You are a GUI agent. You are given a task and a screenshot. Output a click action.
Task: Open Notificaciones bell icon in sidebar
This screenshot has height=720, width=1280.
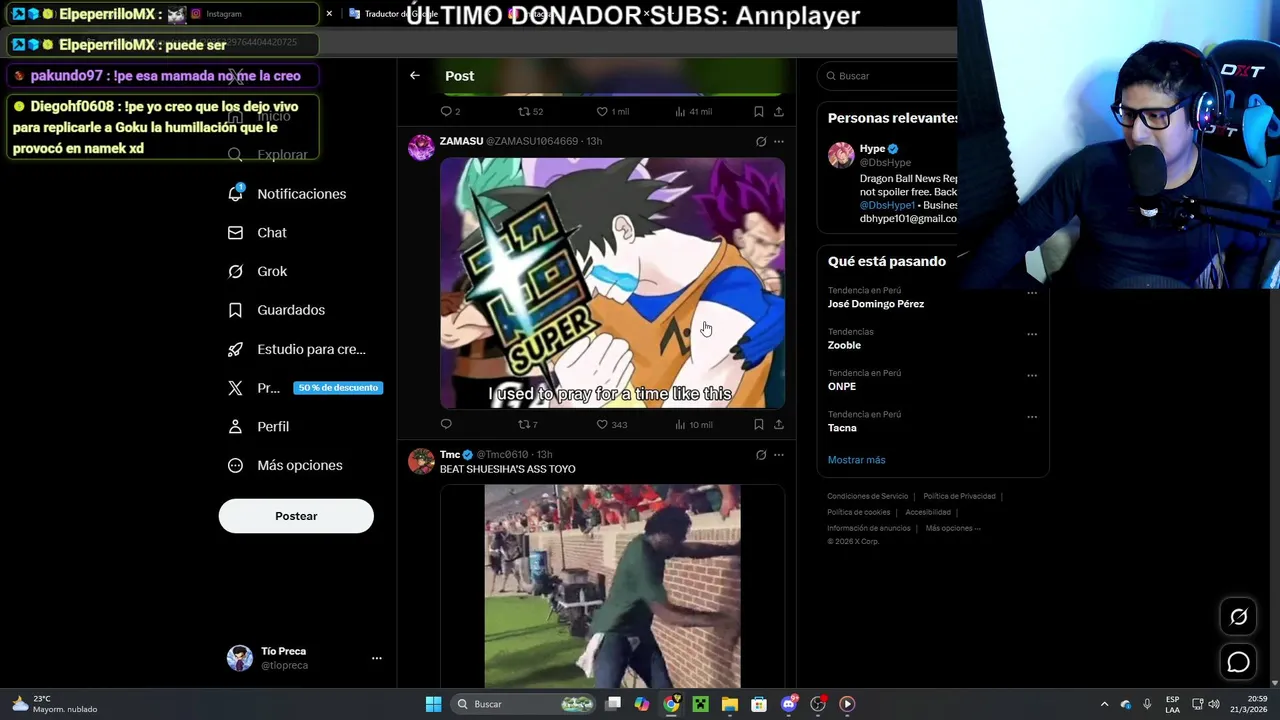(x=236, y=193)
